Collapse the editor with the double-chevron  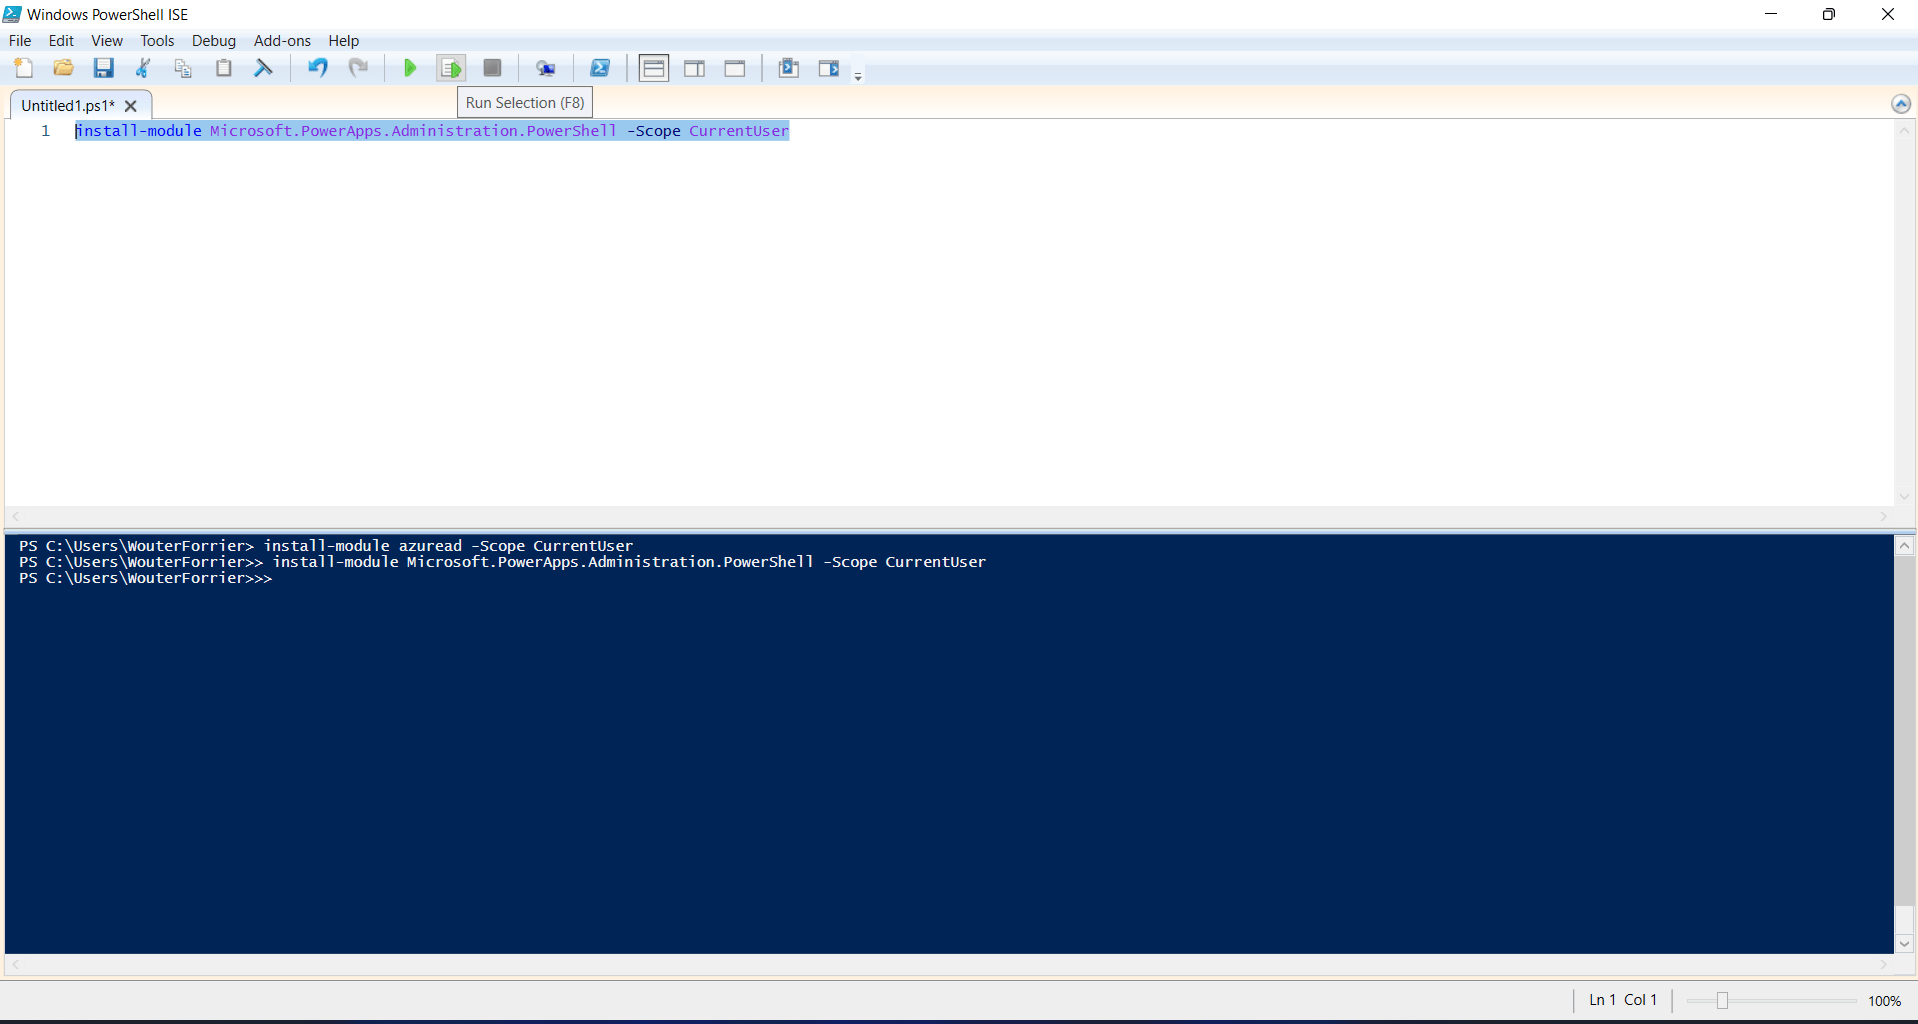[x=1902, y=103]
